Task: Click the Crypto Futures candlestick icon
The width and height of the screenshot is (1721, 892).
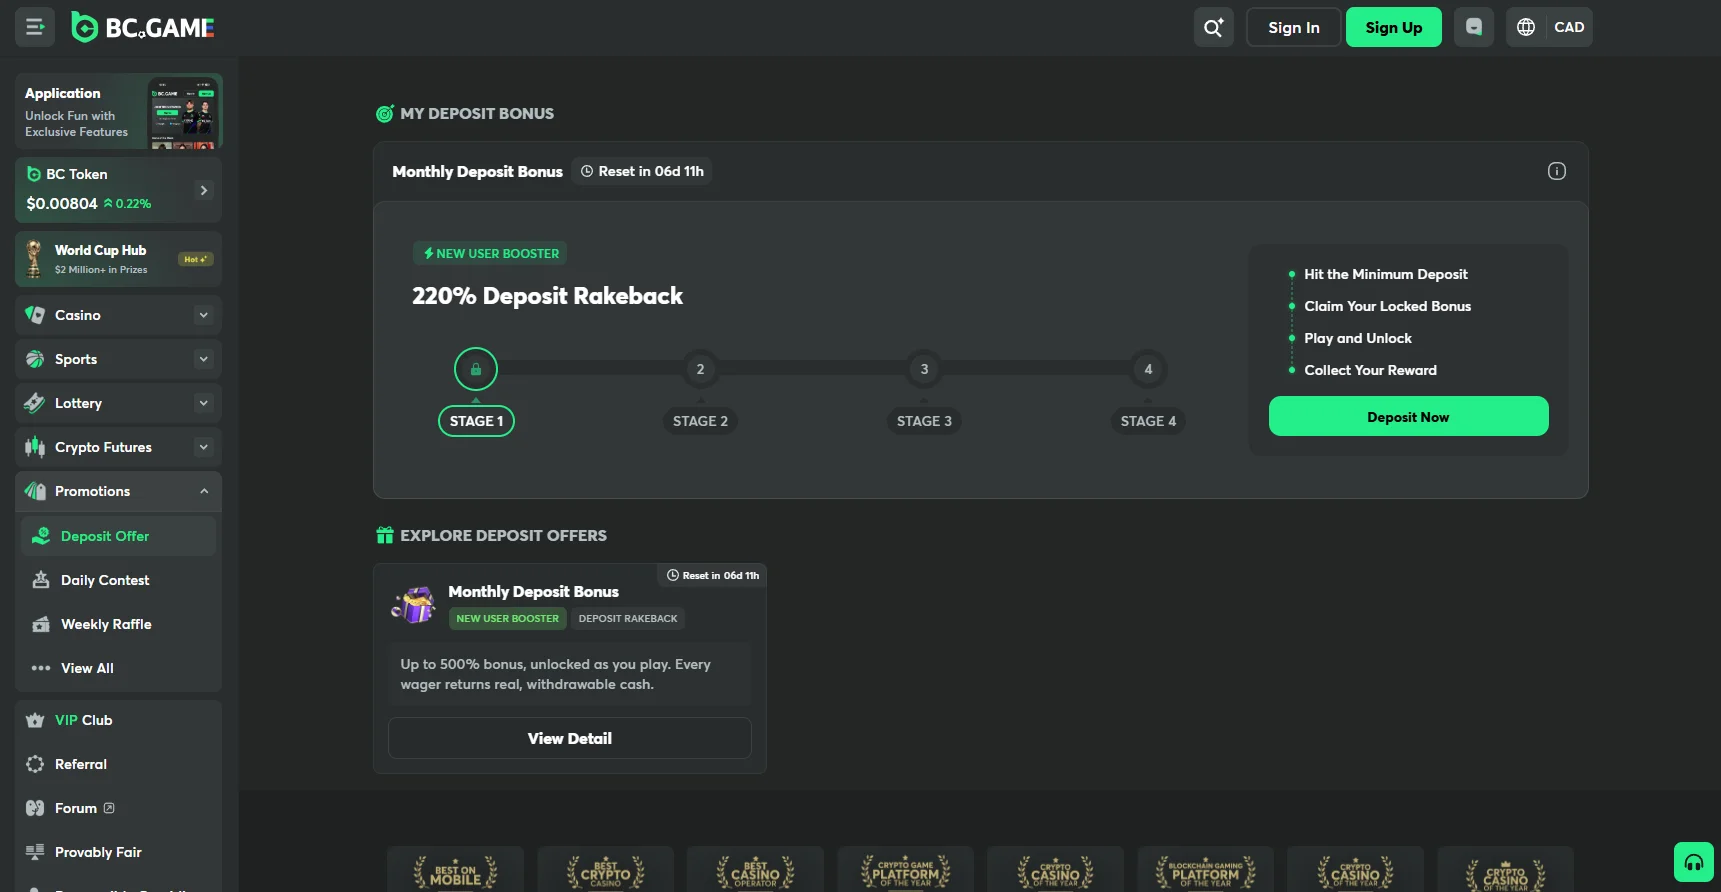Action: tap(35, 447)
